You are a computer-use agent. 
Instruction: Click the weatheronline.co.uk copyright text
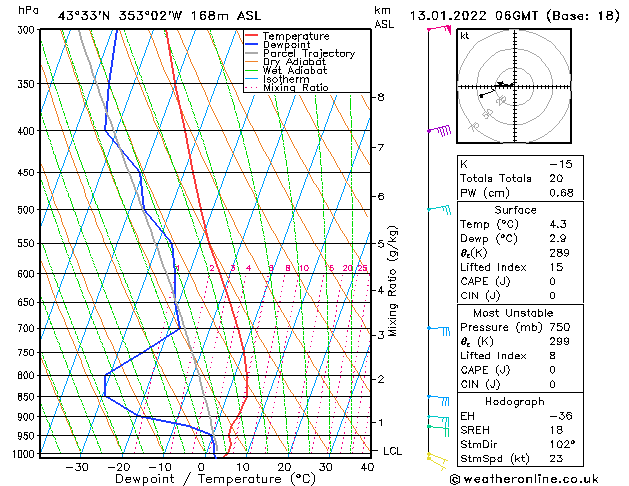pyautogui.click(x=524, y=479)
